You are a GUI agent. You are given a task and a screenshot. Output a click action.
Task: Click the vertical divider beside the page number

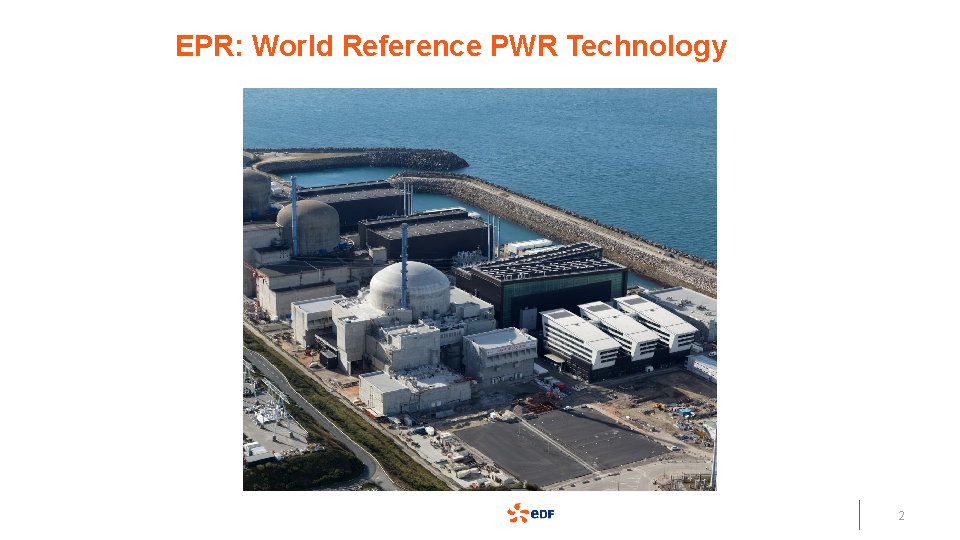pos(859,515)
